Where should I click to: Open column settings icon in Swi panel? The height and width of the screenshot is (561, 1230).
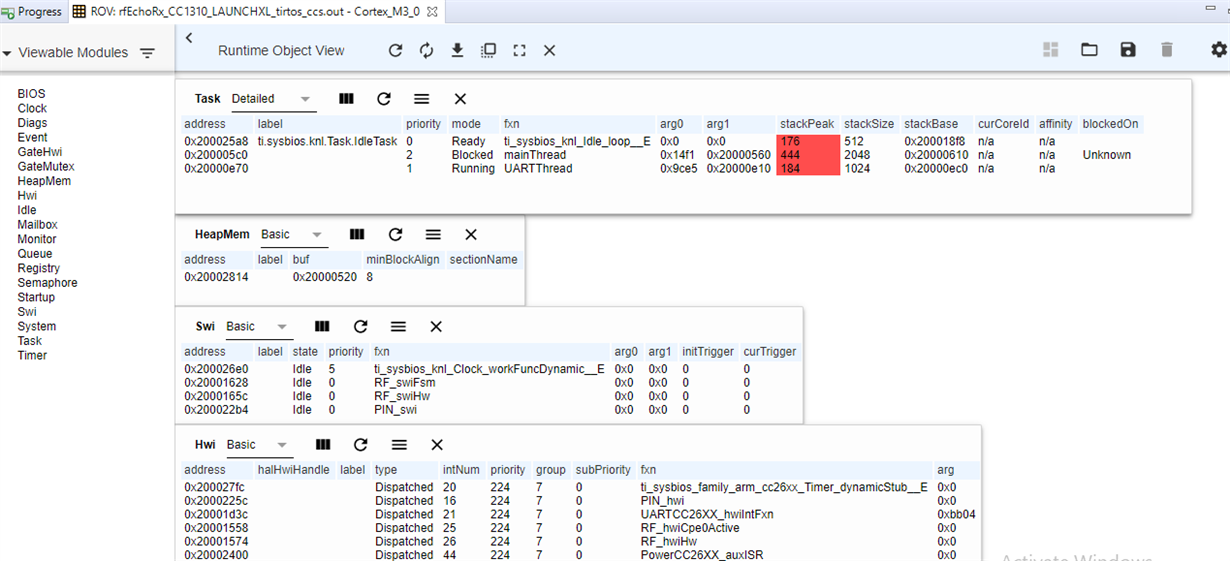coord(322,326)
